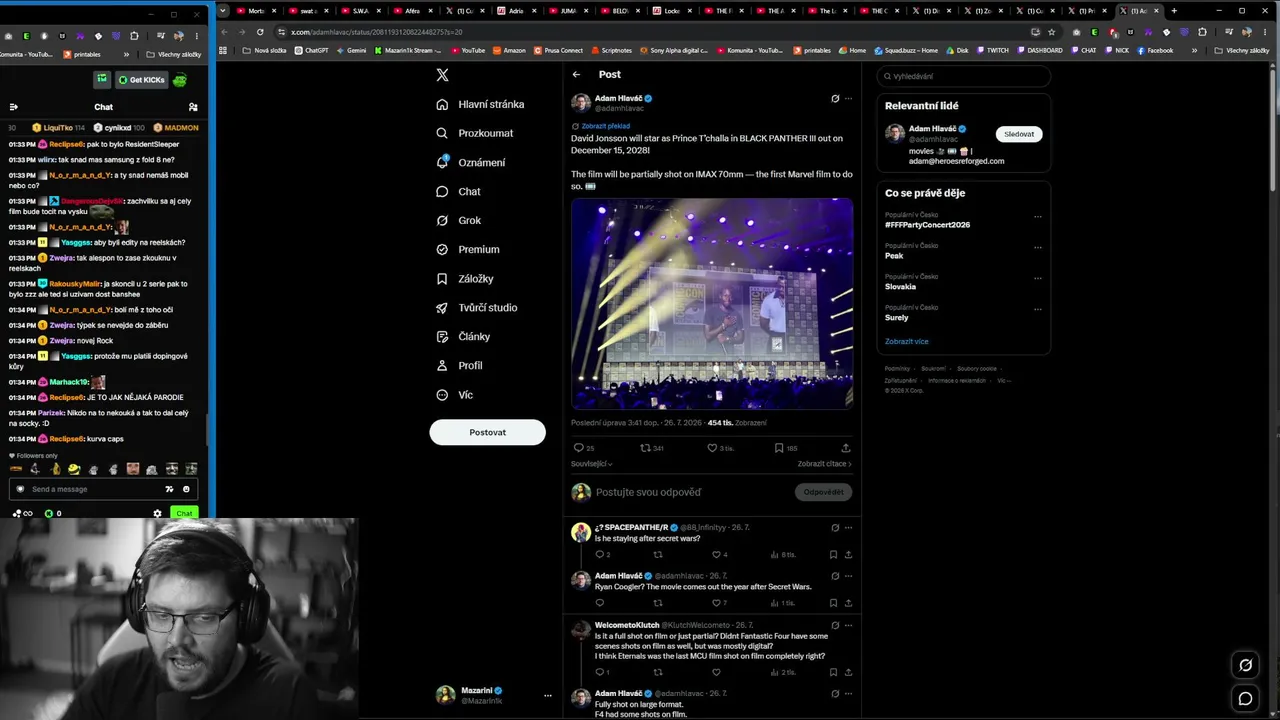Viewport: 1280px width, 720px height.
Task: Reload the page in the browser
Action: tap(260, 32)
